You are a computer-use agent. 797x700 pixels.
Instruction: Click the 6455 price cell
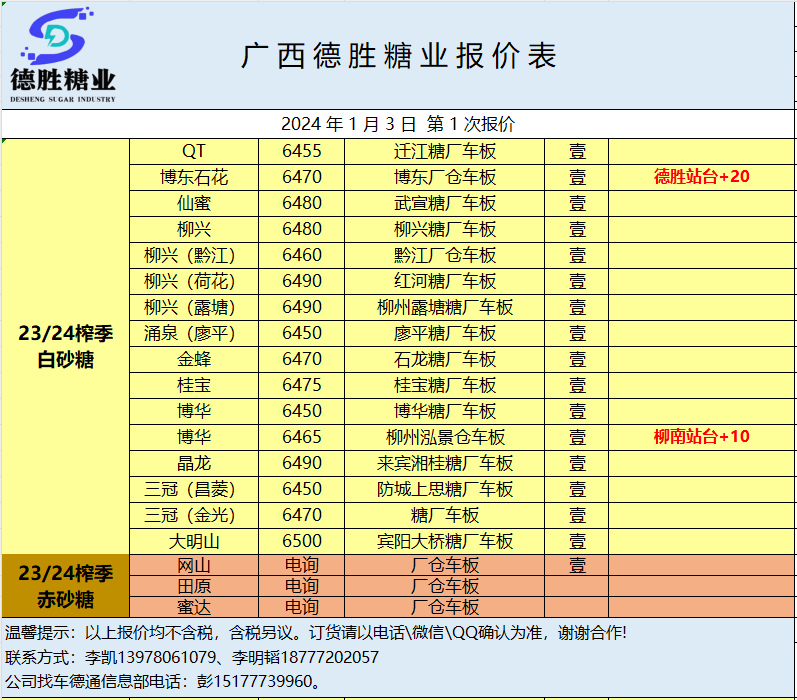[x=302, y=151]
